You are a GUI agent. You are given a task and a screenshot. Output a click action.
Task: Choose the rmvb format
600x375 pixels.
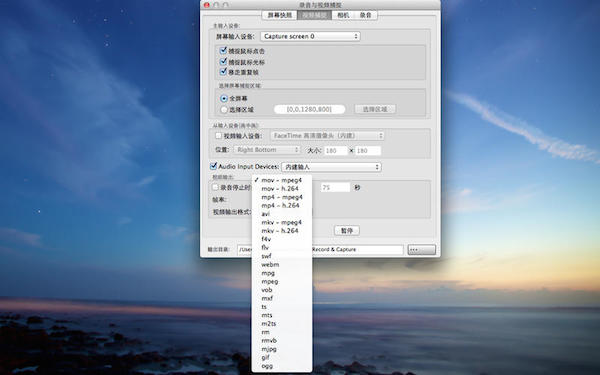[x=282, y=340]
